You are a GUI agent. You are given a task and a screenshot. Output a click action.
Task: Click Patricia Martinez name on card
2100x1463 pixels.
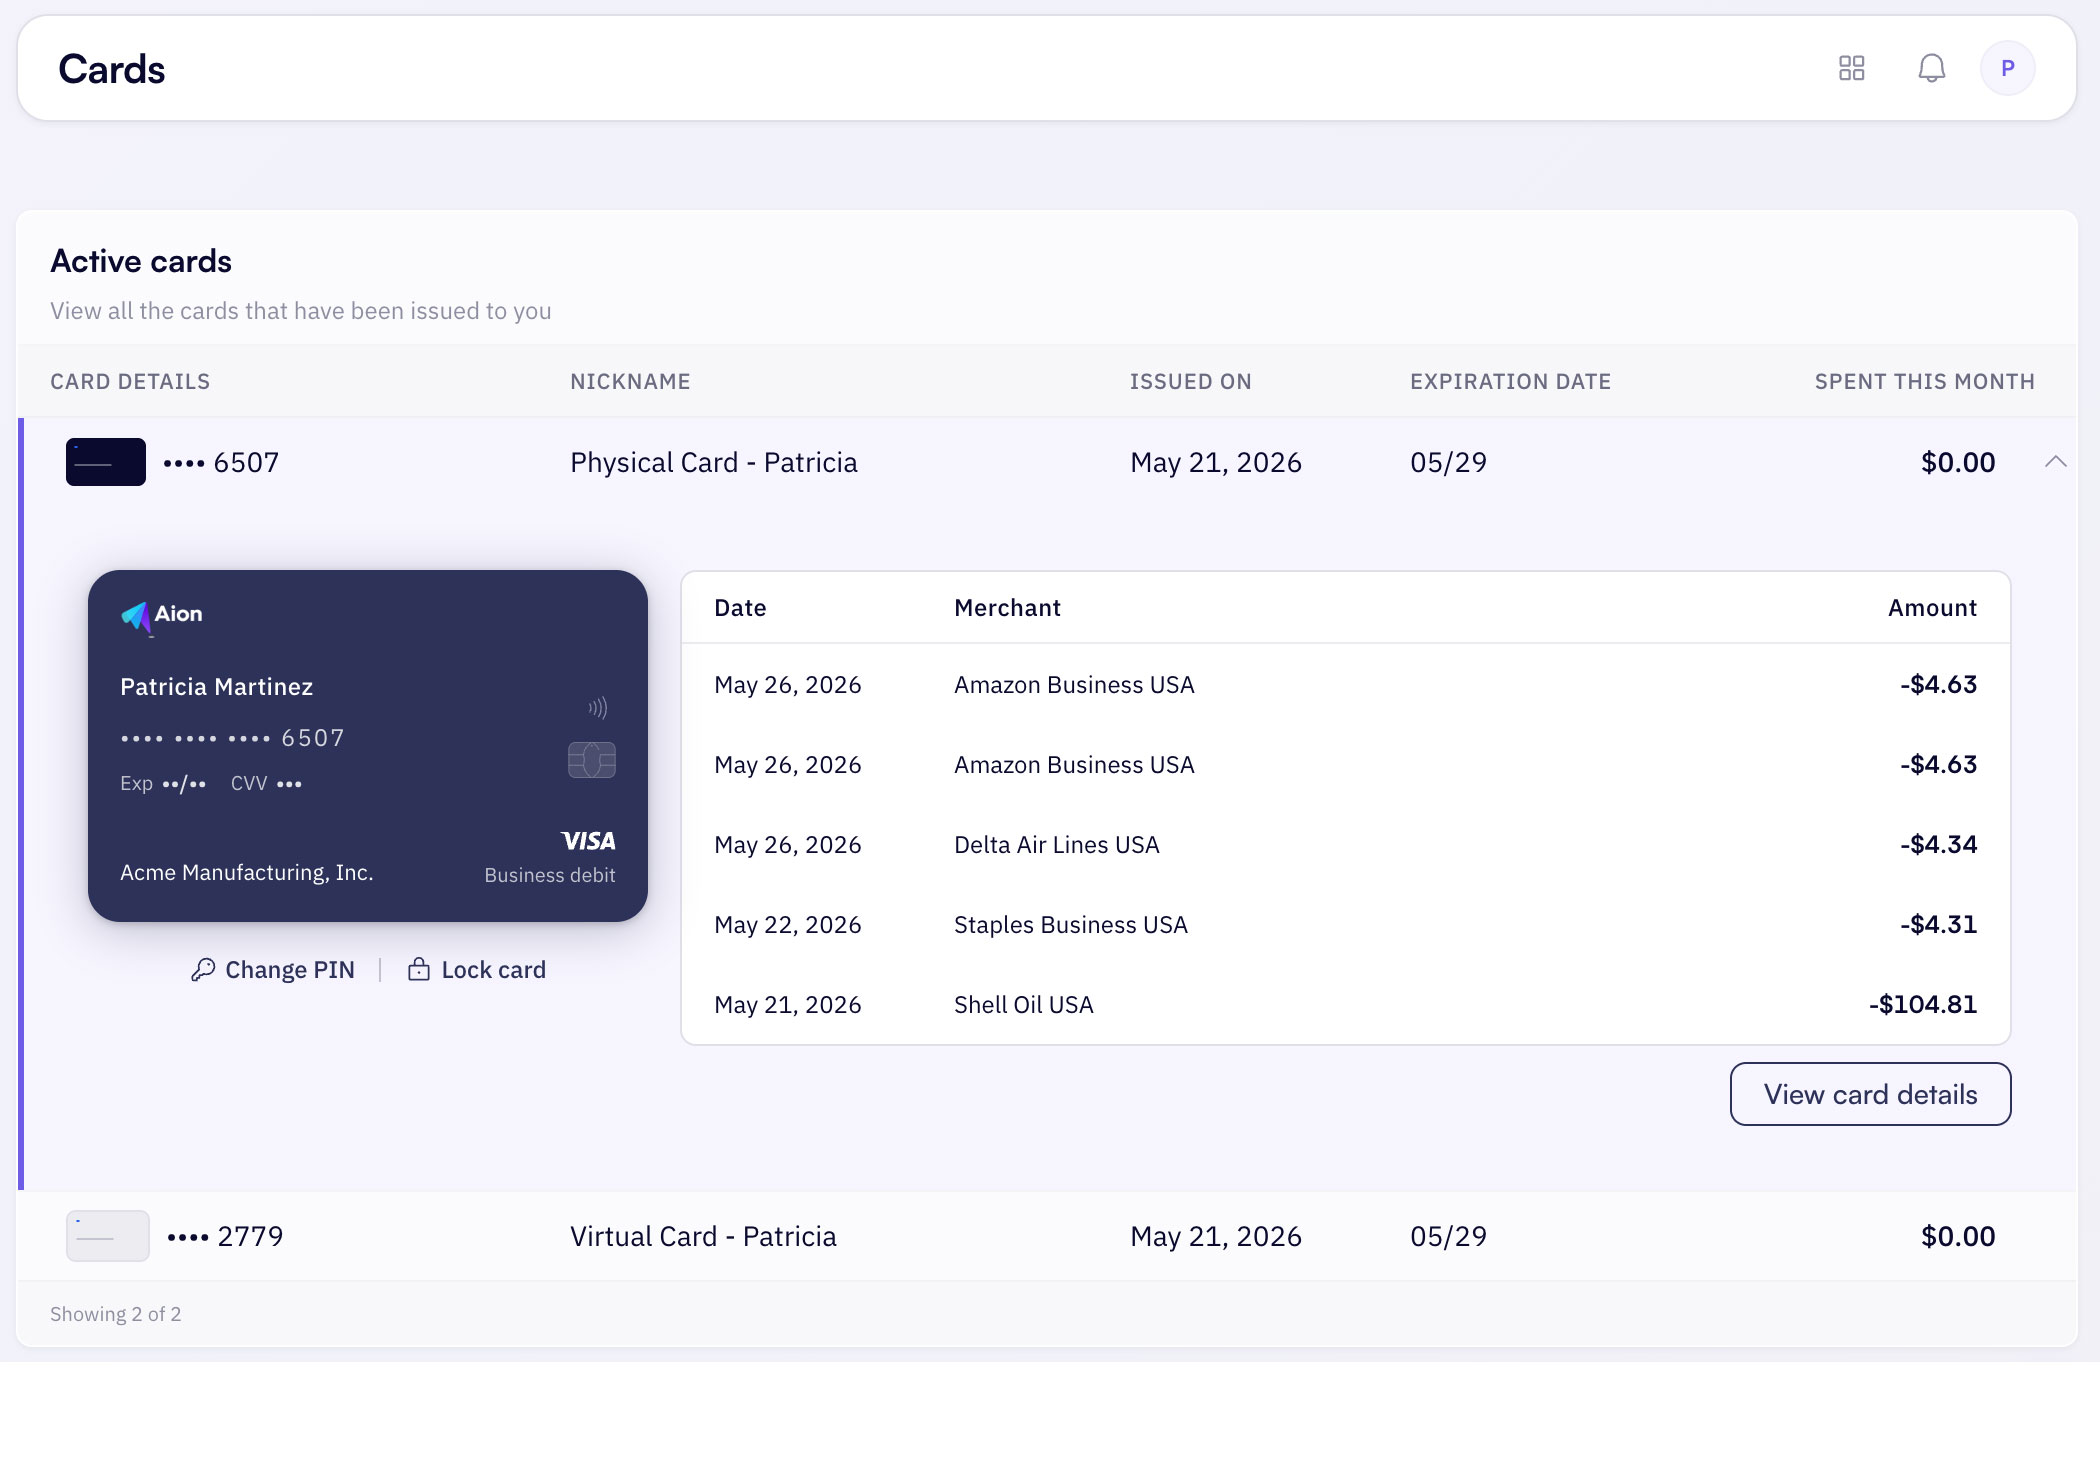pos(216,687)
